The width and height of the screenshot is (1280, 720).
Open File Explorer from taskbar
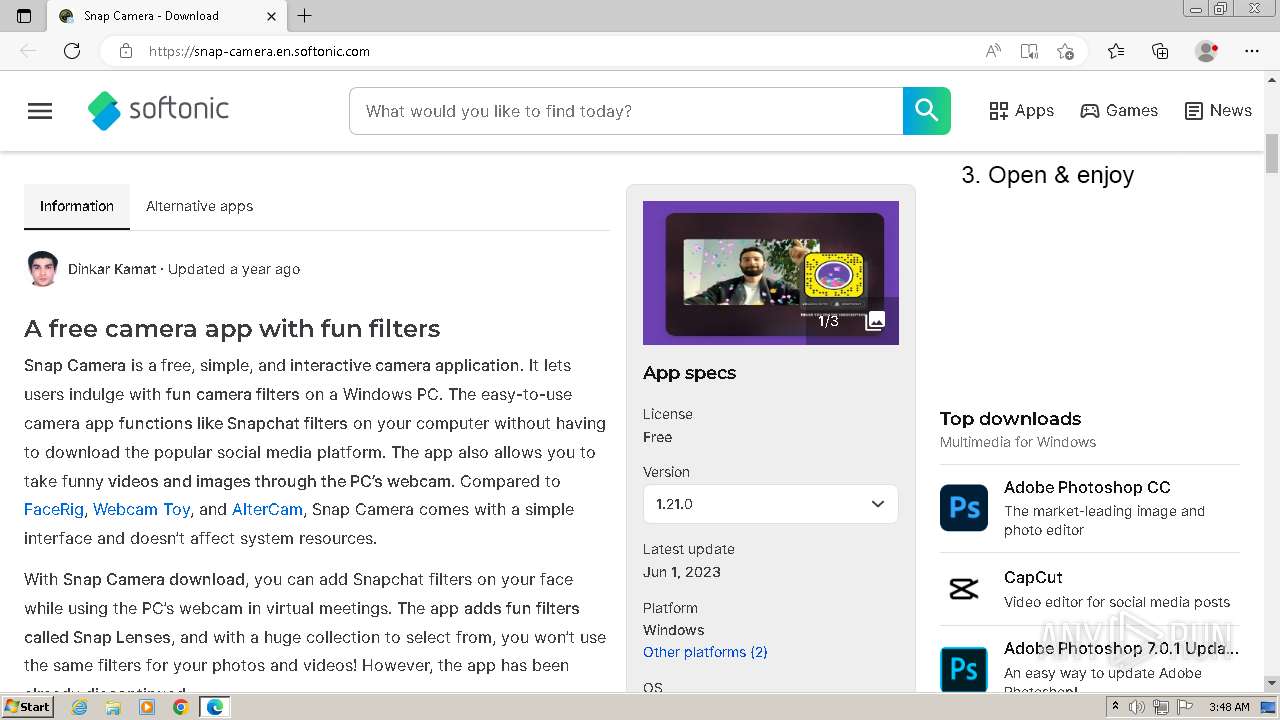(x=113, y=707)
